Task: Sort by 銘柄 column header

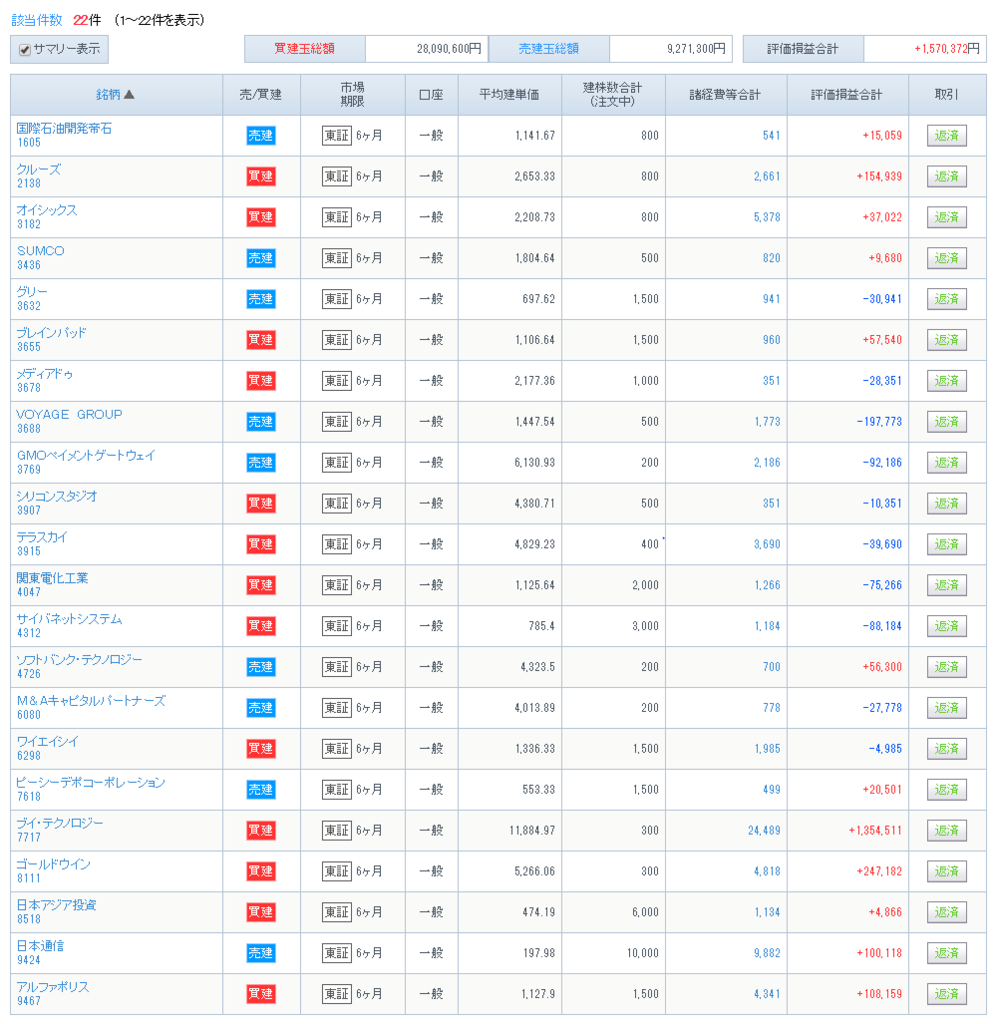Action: coord(115,95)
